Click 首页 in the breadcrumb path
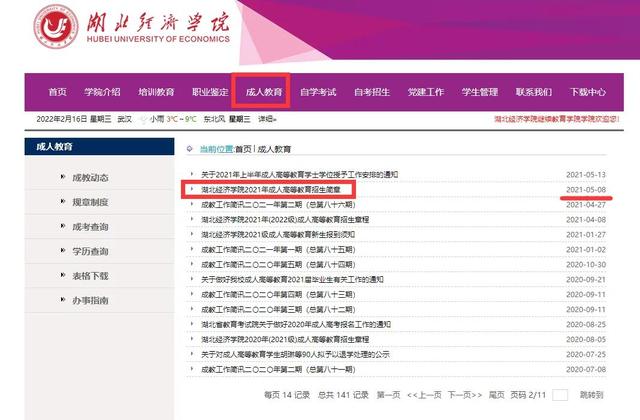The width and height of the screenshot is (640, 420). pos(243,149)
